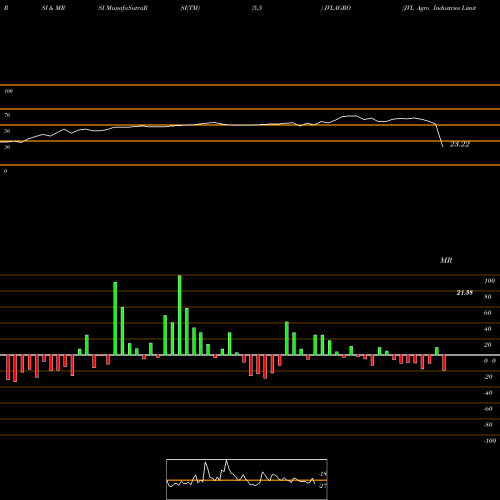This screenshot has width=500, height=500.
Task: Click the '30' level label on RSI axis
Action: coord(7,147)
